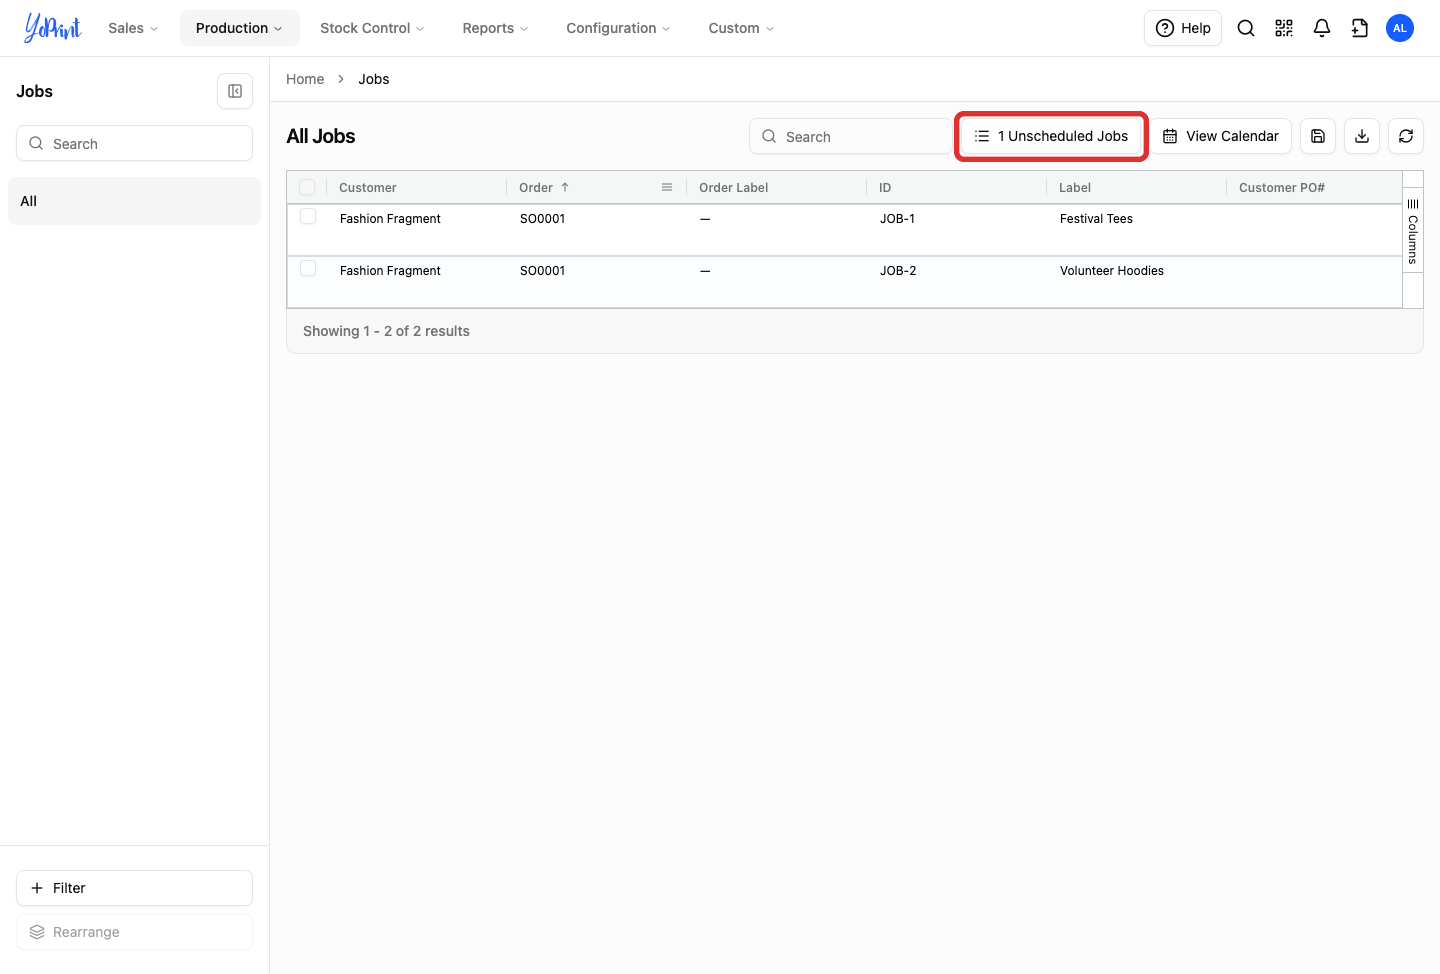Viewport: 1440px width, 974px height.
Task: Sort by Customer column header
Action: coord(368,187)
